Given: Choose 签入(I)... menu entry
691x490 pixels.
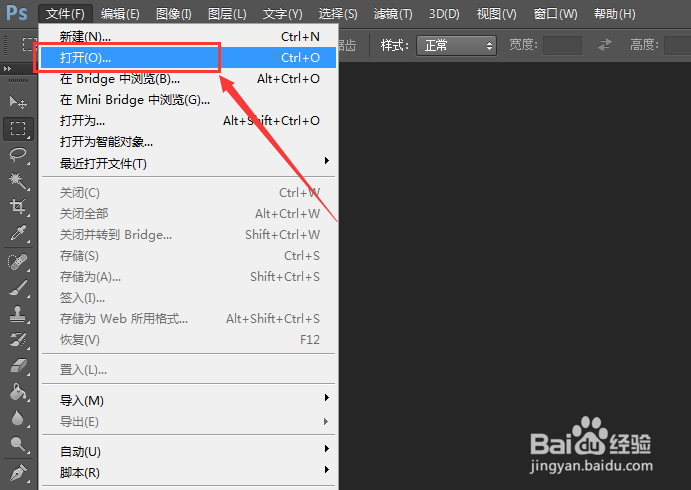Looking at the screenshot, I should click(189, 298).
